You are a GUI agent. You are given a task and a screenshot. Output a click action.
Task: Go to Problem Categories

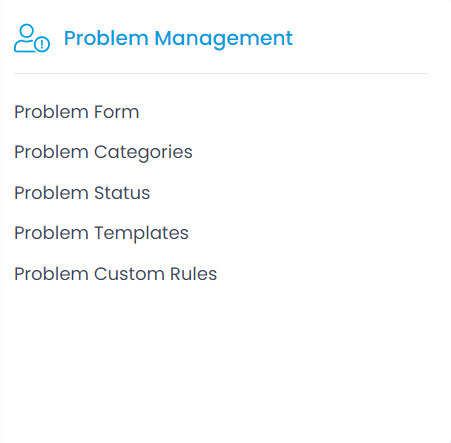(103, 153)
